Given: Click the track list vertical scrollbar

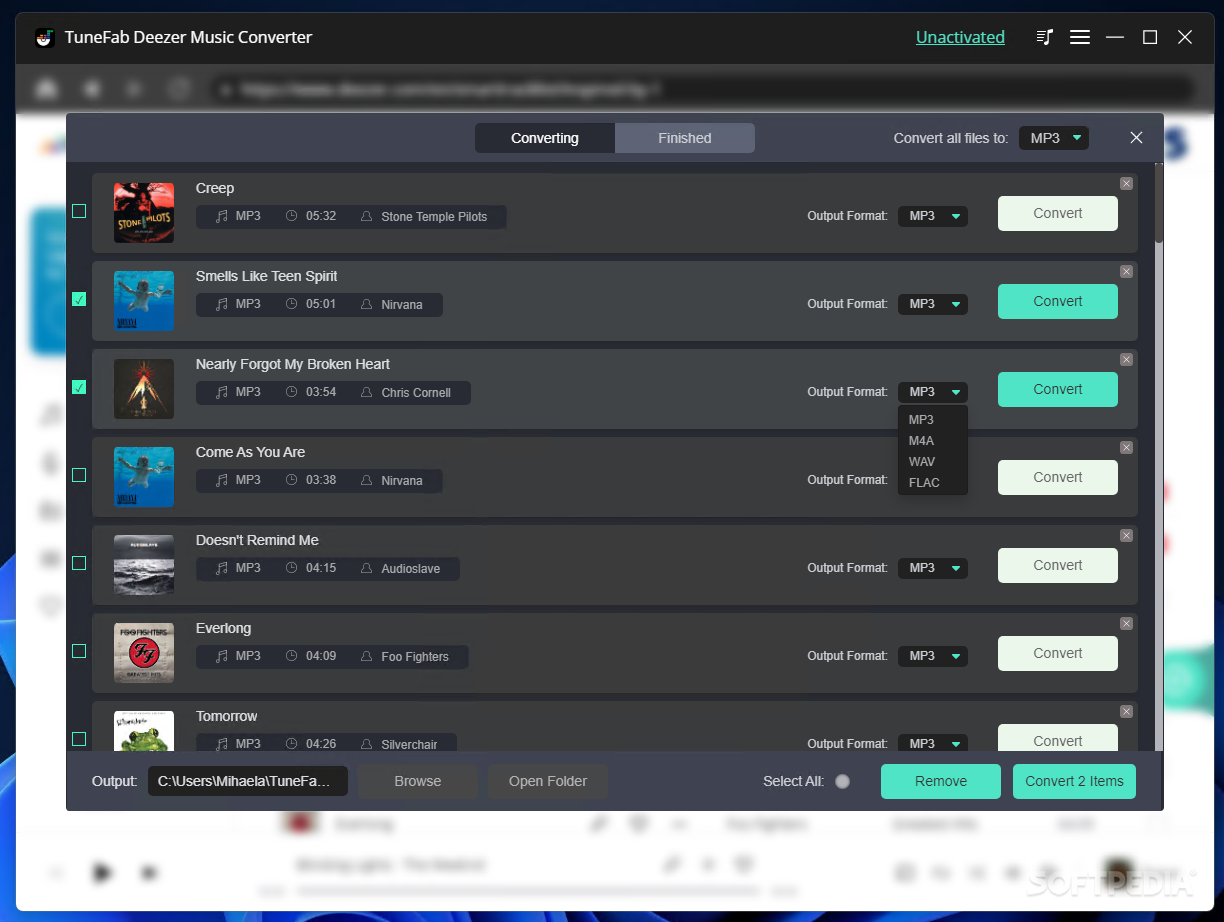Looking at the screenshot, I should [1159, 203].
